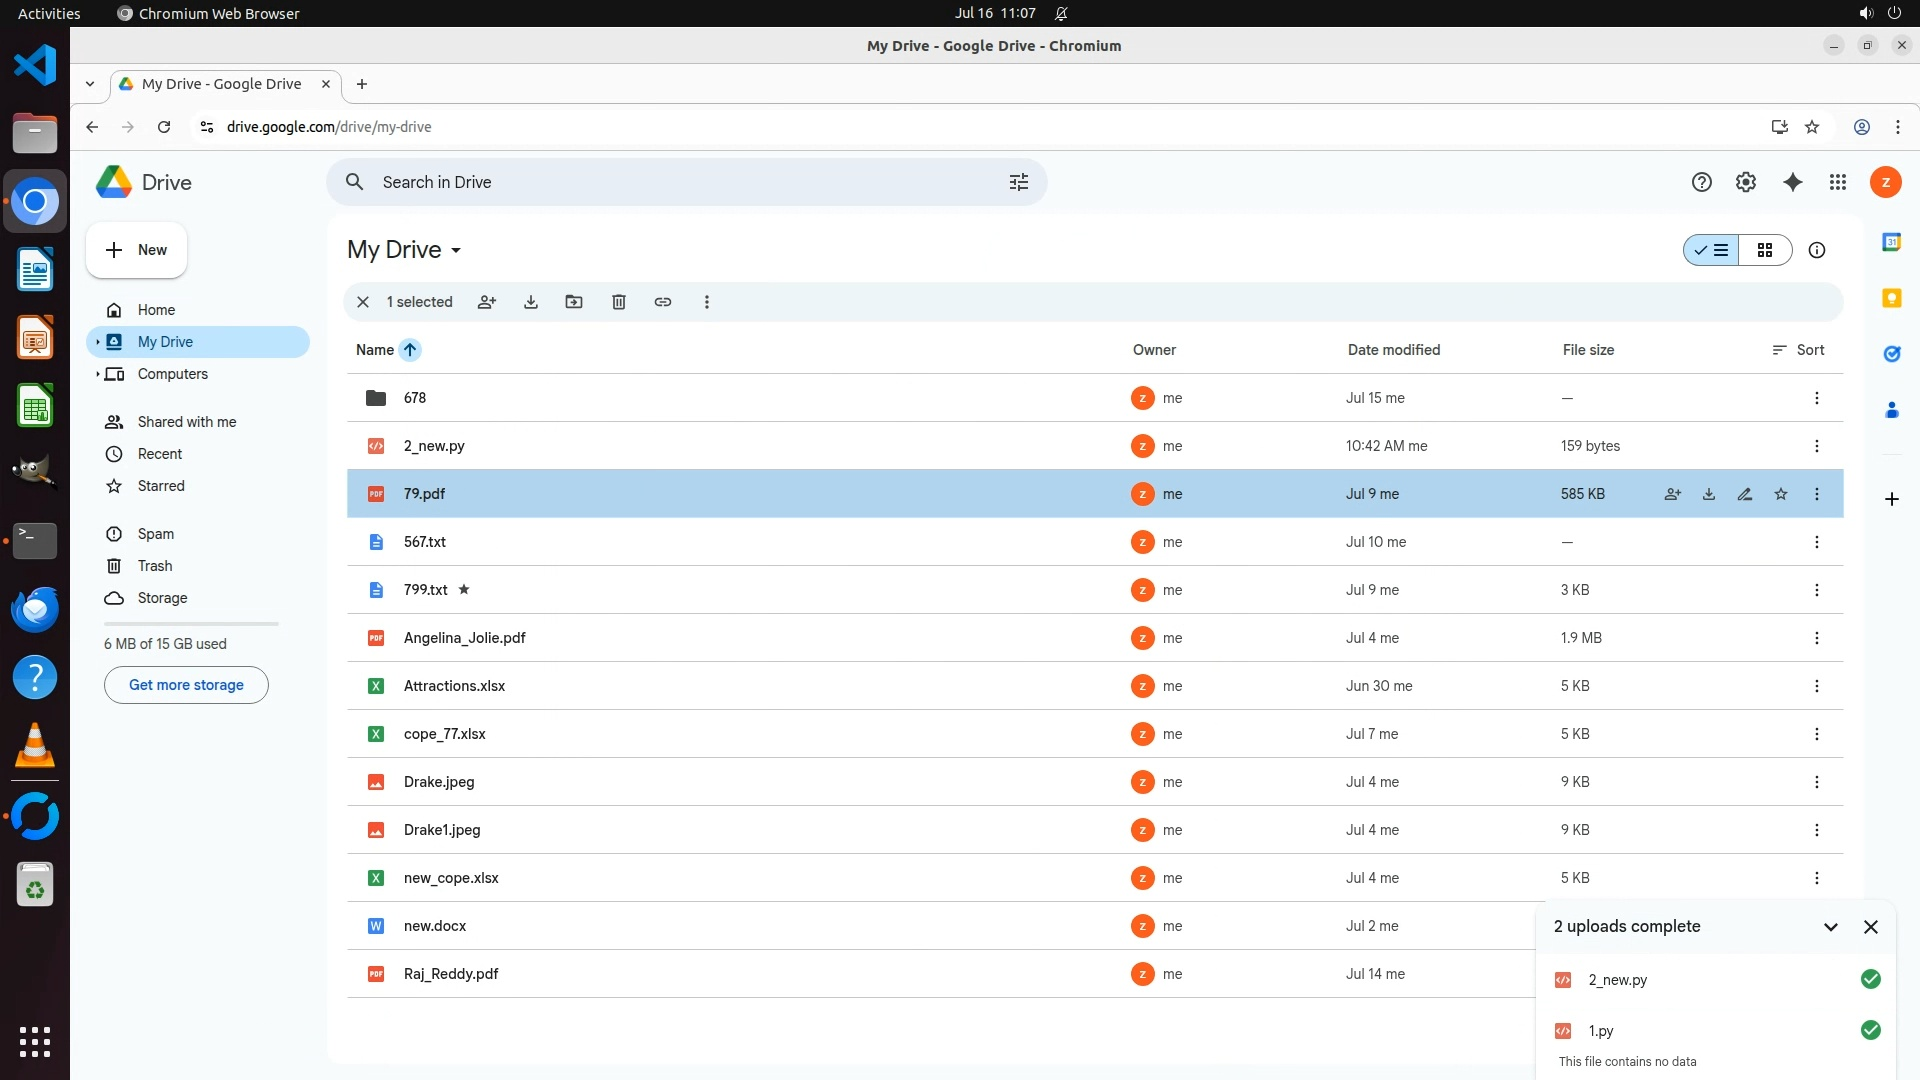Viewport: 1920px width, 1080px height.
Task: Switch to list layout view
Action: pyautogui.click(x=1712, y=250)
